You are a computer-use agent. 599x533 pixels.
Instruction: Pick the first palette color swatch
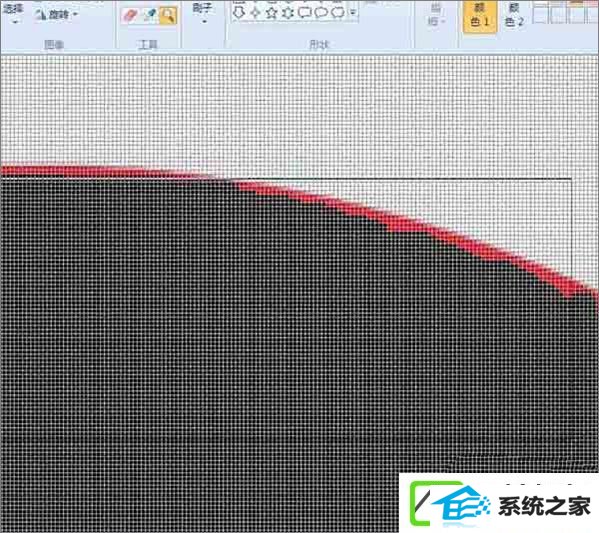[x=539, y=14]
